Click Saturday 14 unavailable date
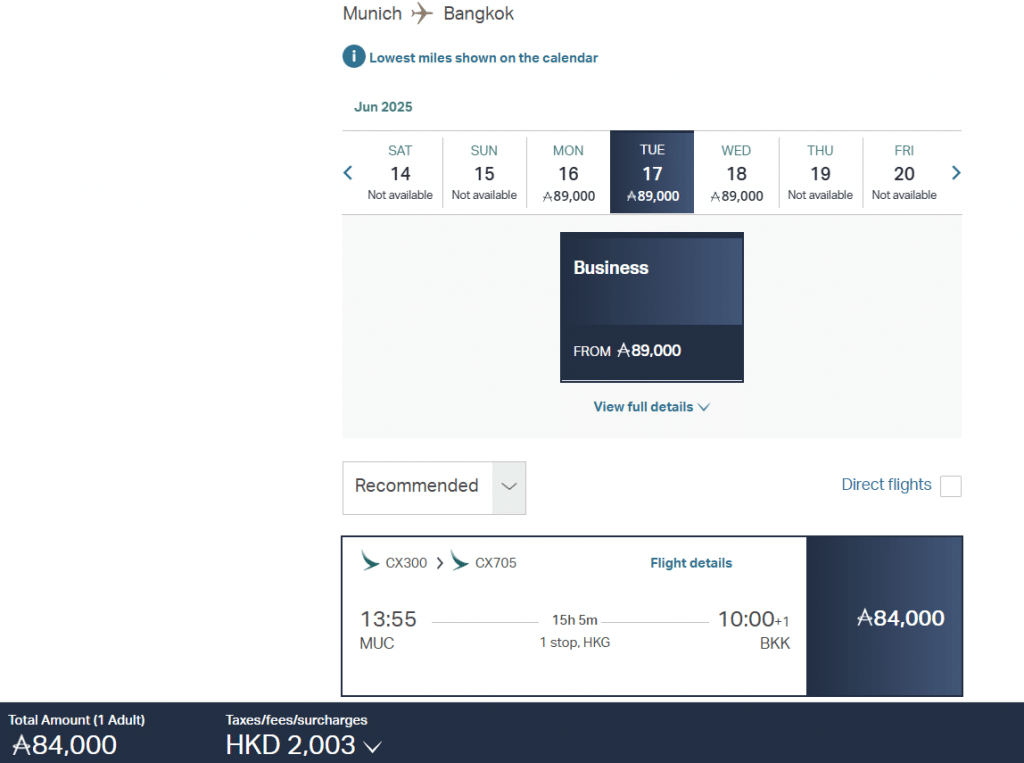Viewport: 1024px width, 763px height. [x=400, y=172]
